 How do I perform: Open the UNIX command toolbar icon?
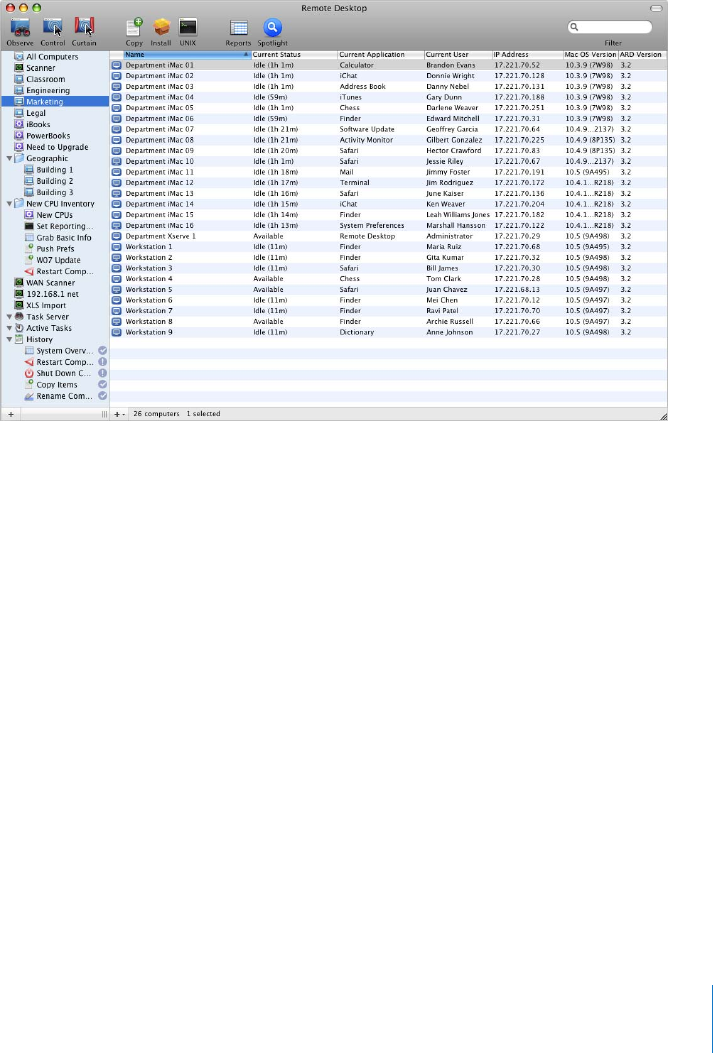coord(187,28)
